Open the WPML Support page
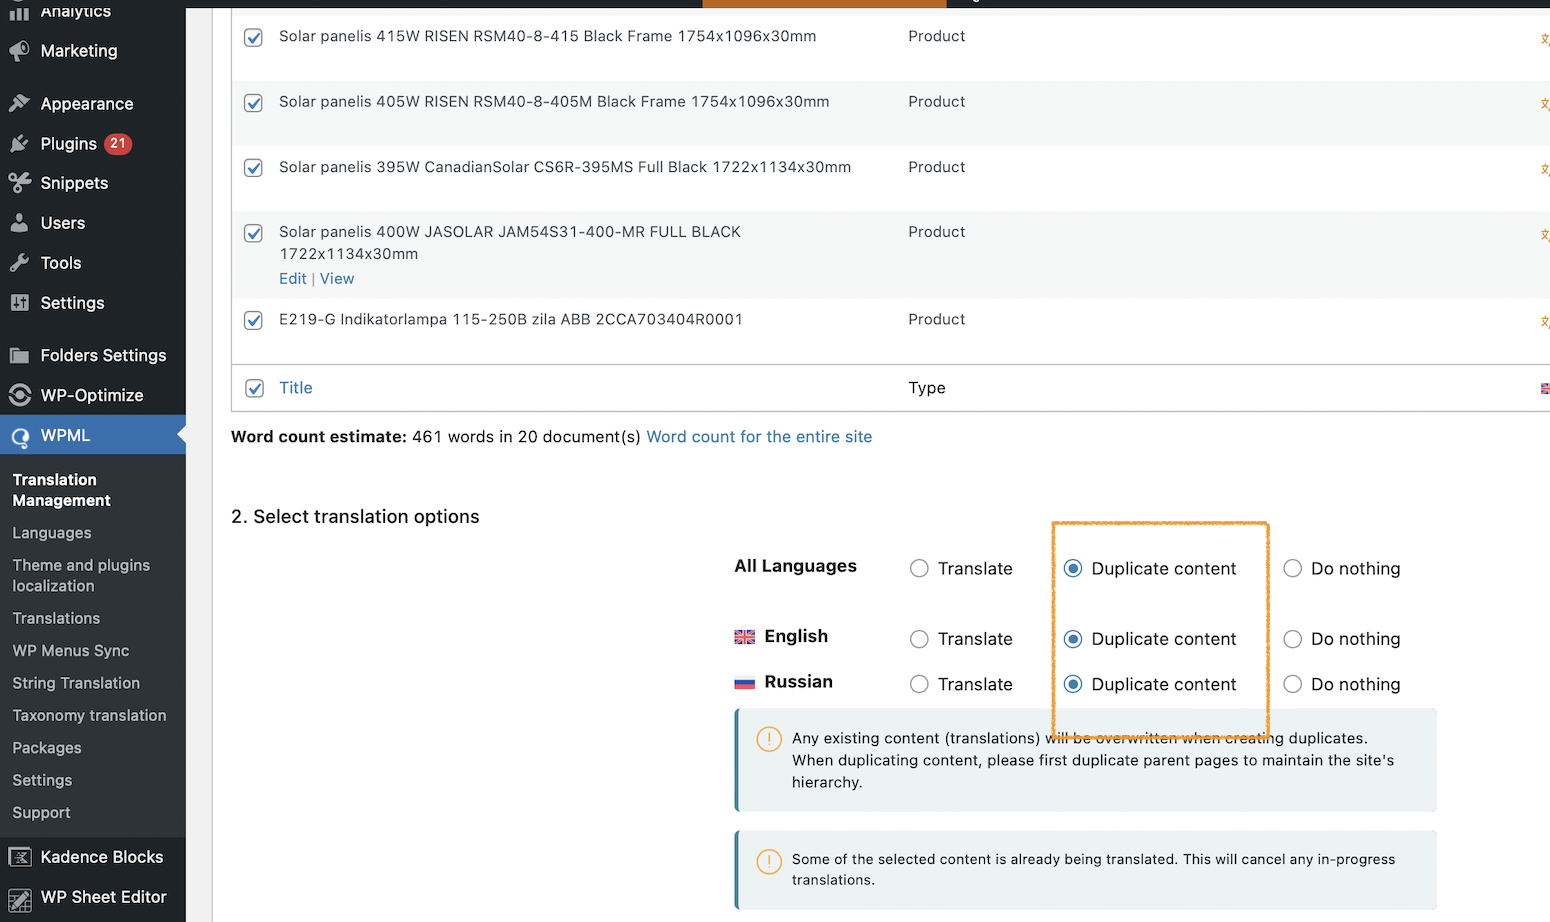This screenshot has width=1550, height=922. coord(41,813)
